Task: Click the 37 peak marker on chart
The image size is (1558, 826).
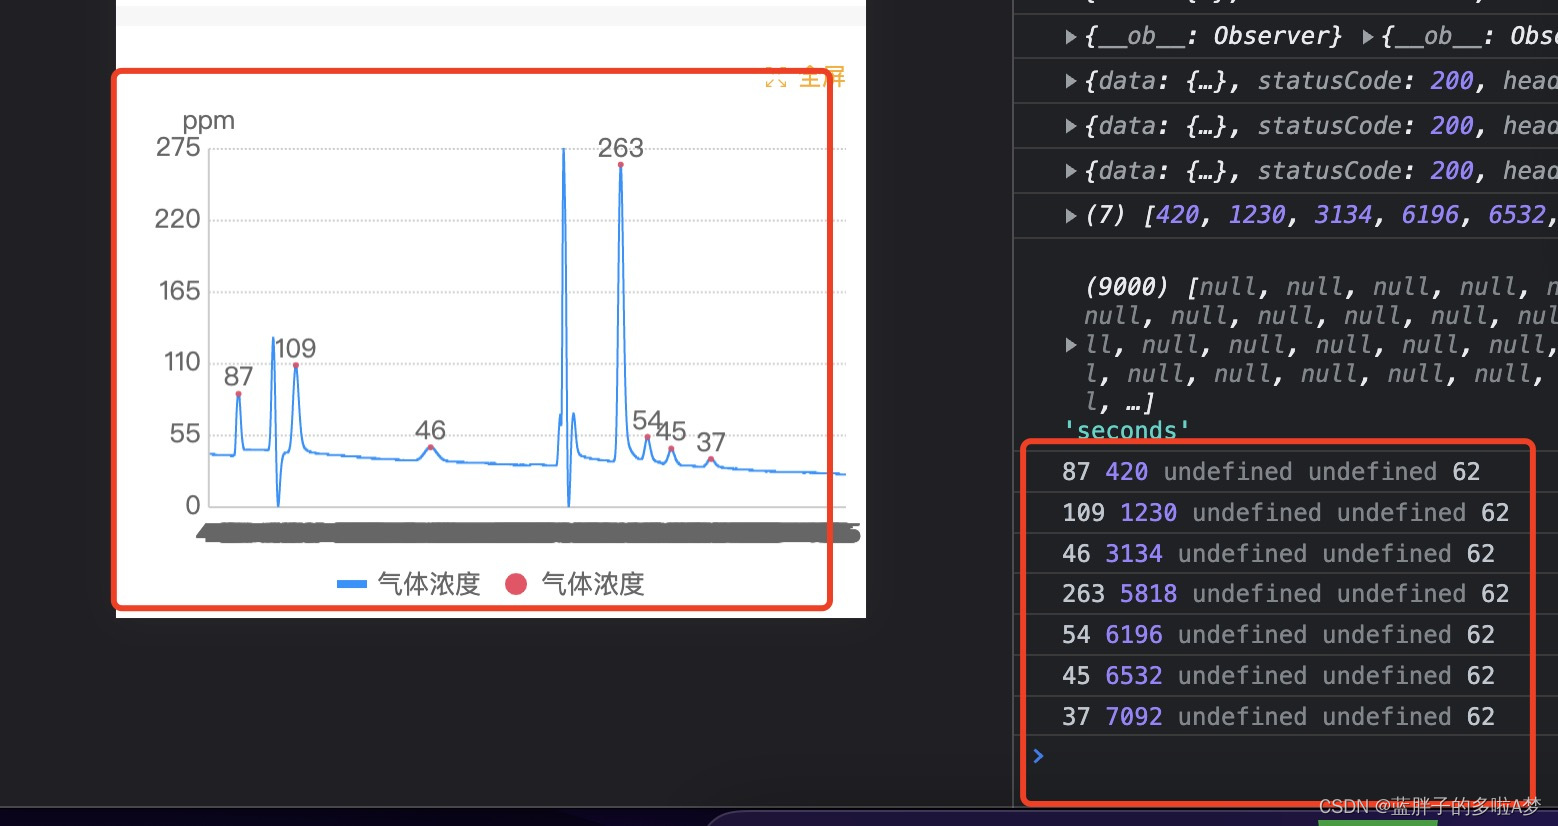Action: pos(711,459)
